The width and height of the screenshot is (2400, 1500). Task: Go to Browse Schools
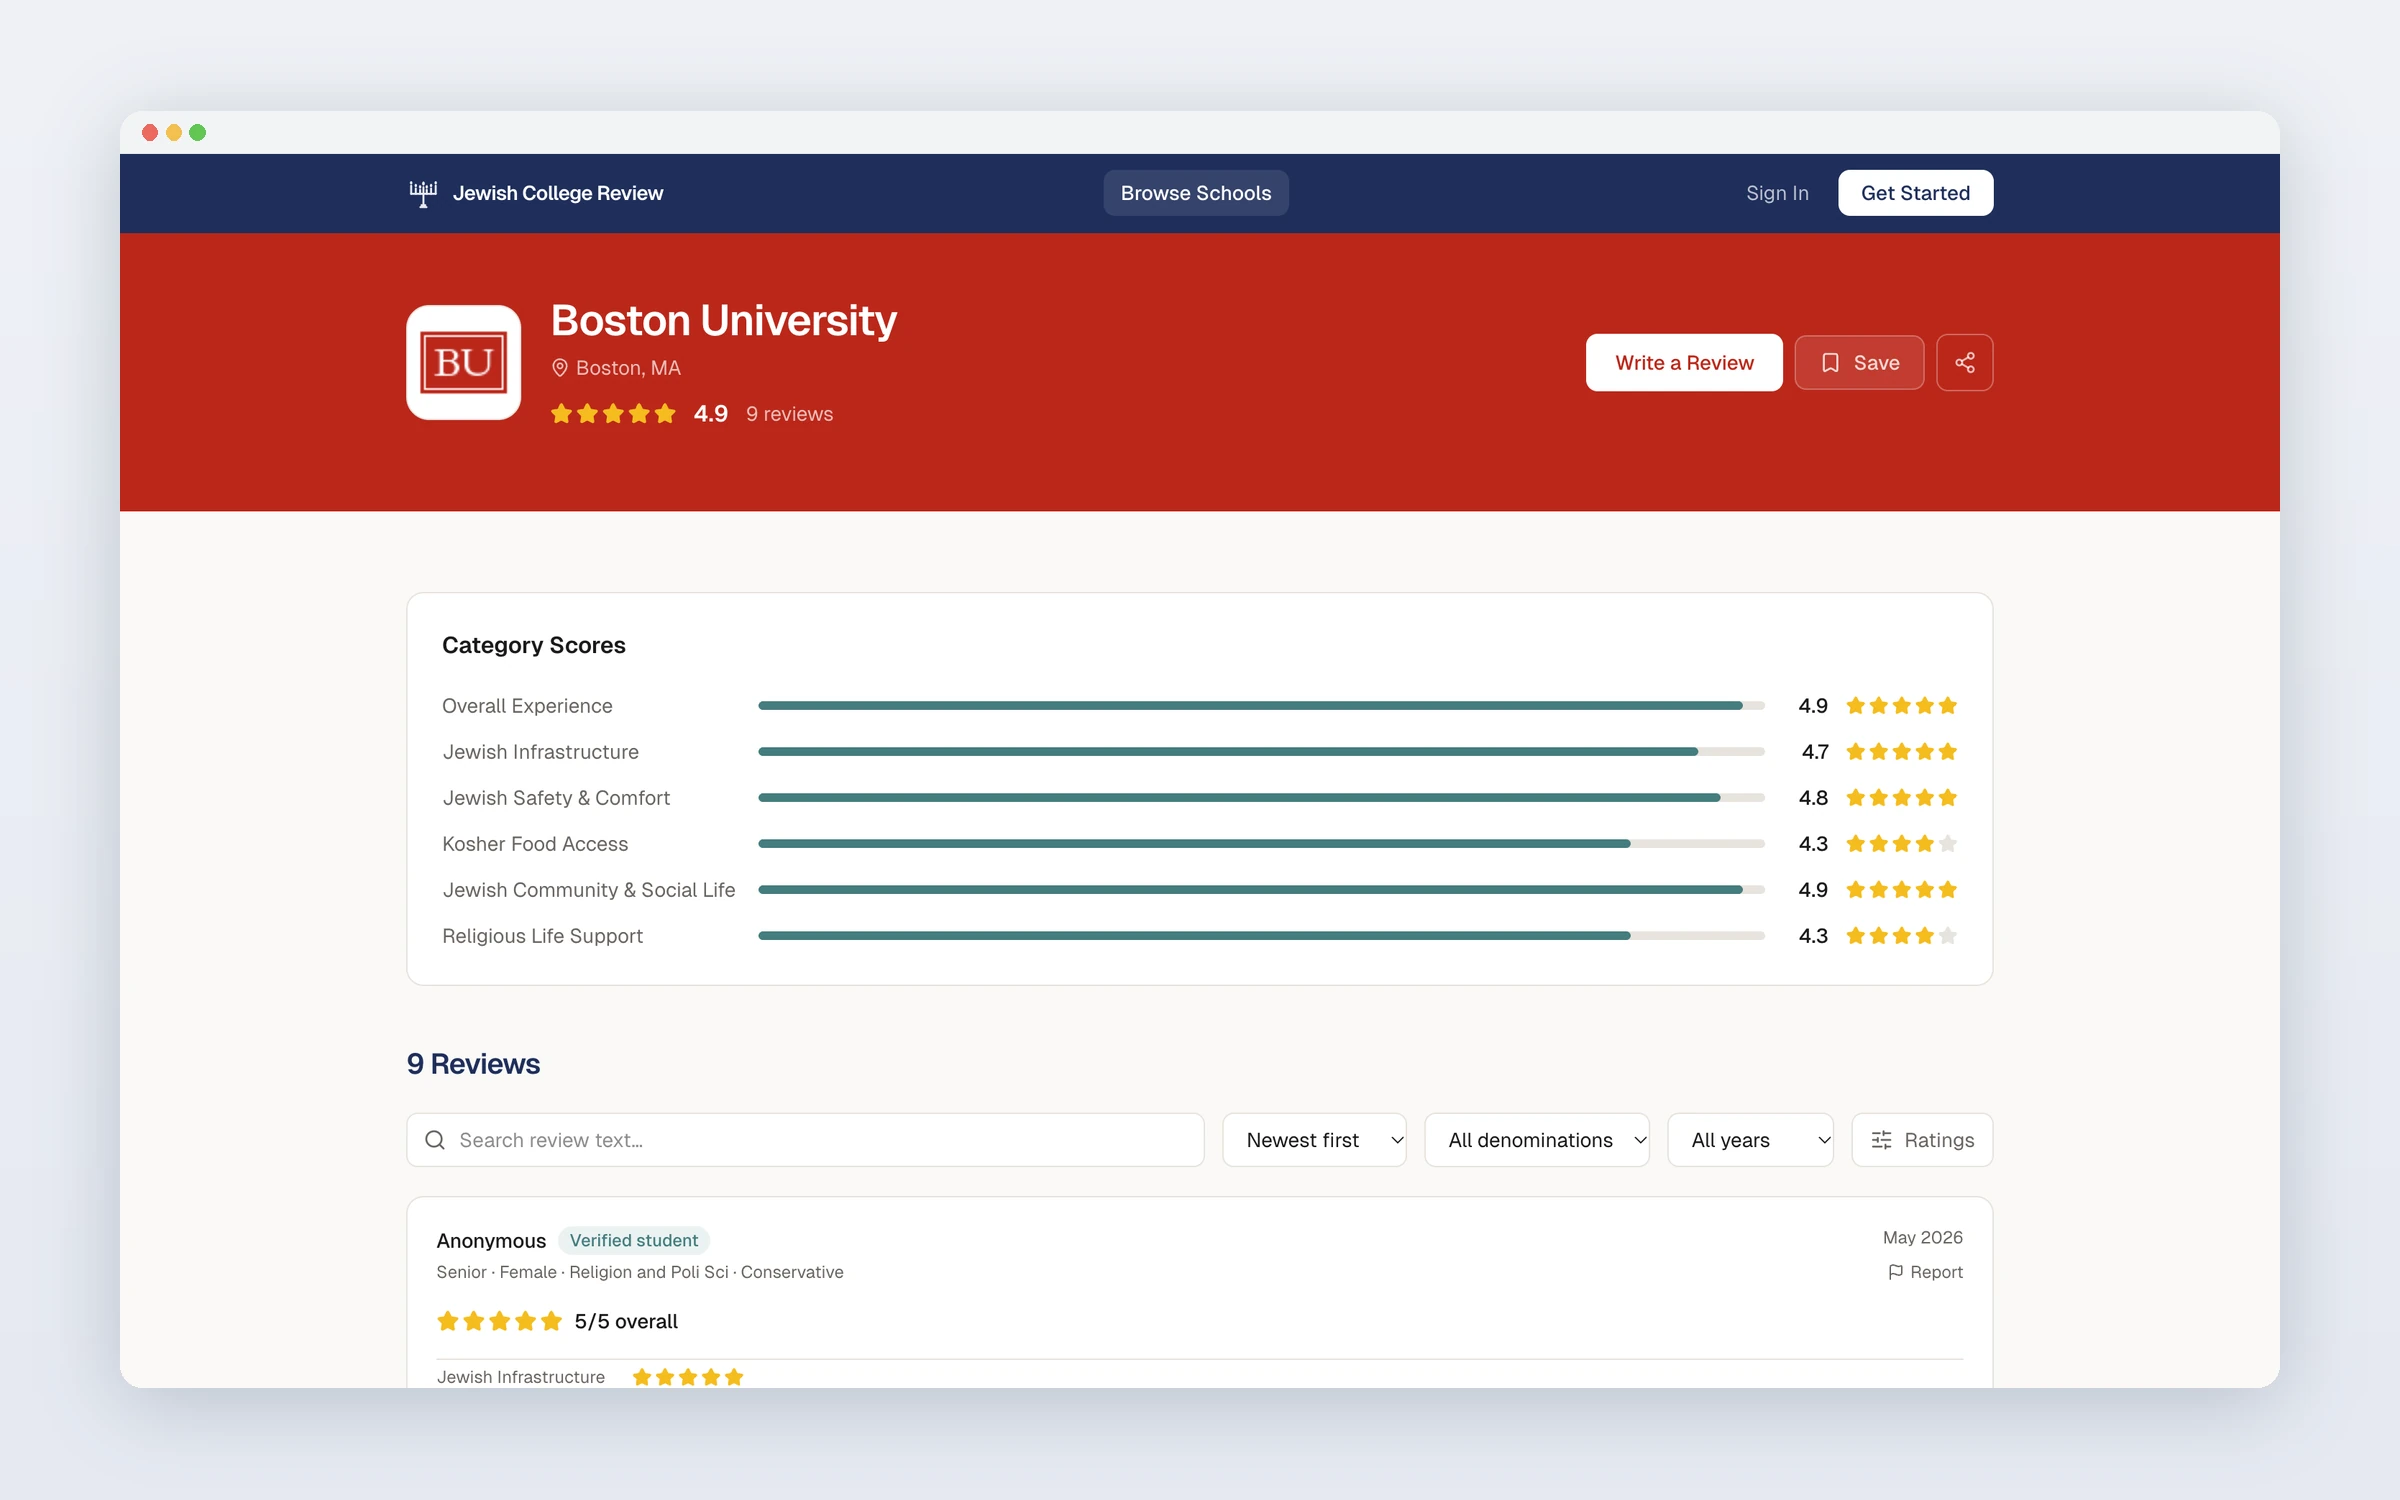click(1196, 193)
